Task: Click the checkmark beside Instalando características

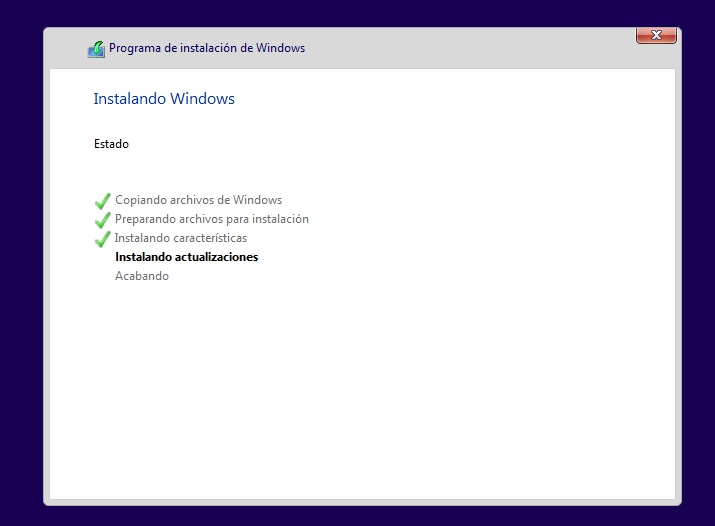Action: coord(103,239)
